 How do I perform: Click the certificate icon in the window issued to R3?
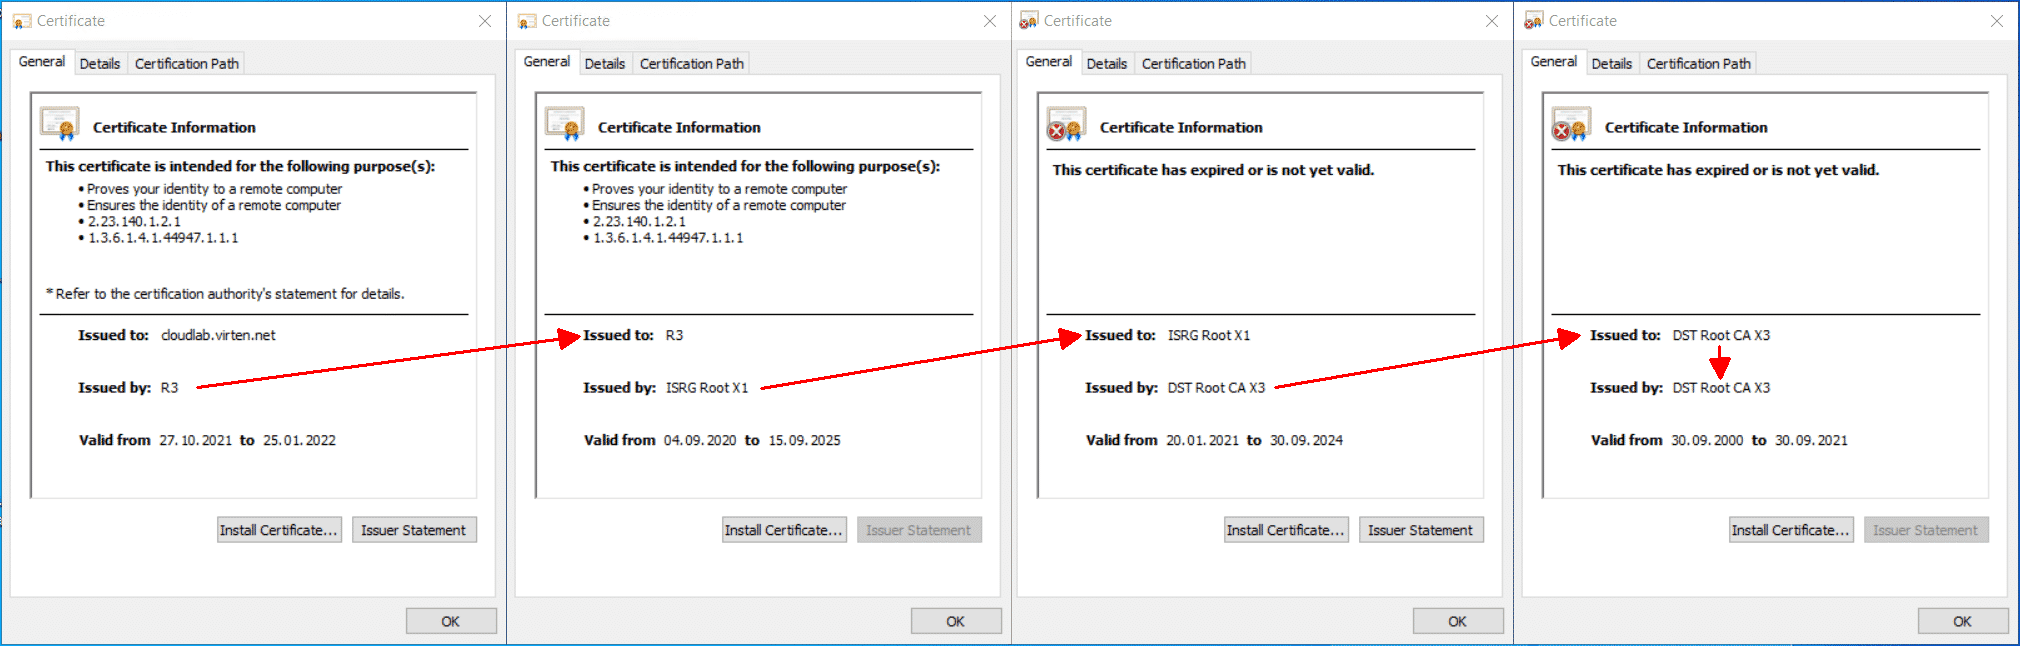(565, 124)
